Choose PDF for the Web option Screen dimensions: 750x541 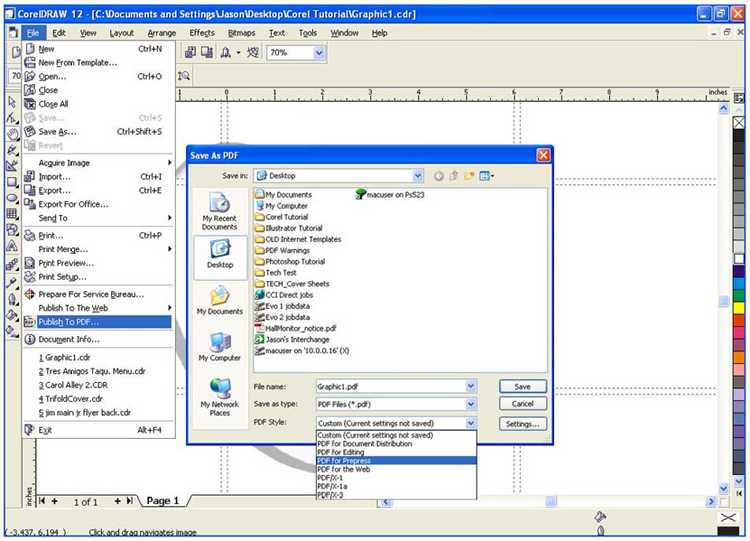397,469
